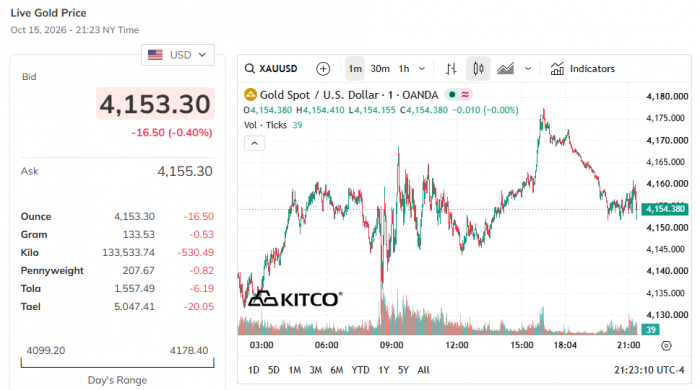Open the XAUUSD symbol search

tap(271, 69)
